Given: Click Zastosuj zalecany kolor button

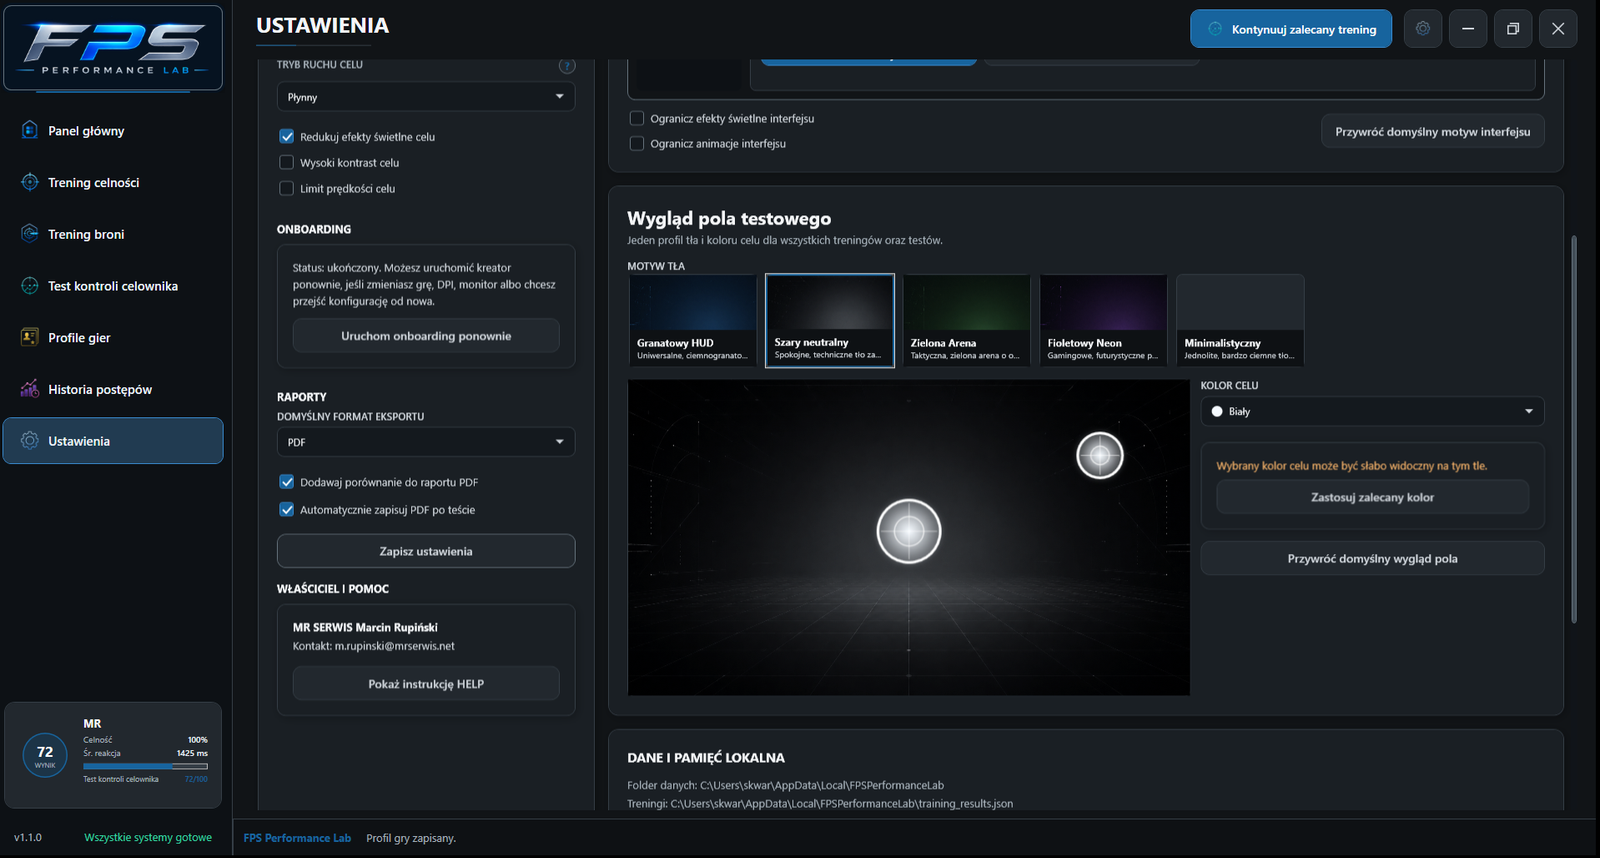Looking at the screenshot, I should (1372, 497).
